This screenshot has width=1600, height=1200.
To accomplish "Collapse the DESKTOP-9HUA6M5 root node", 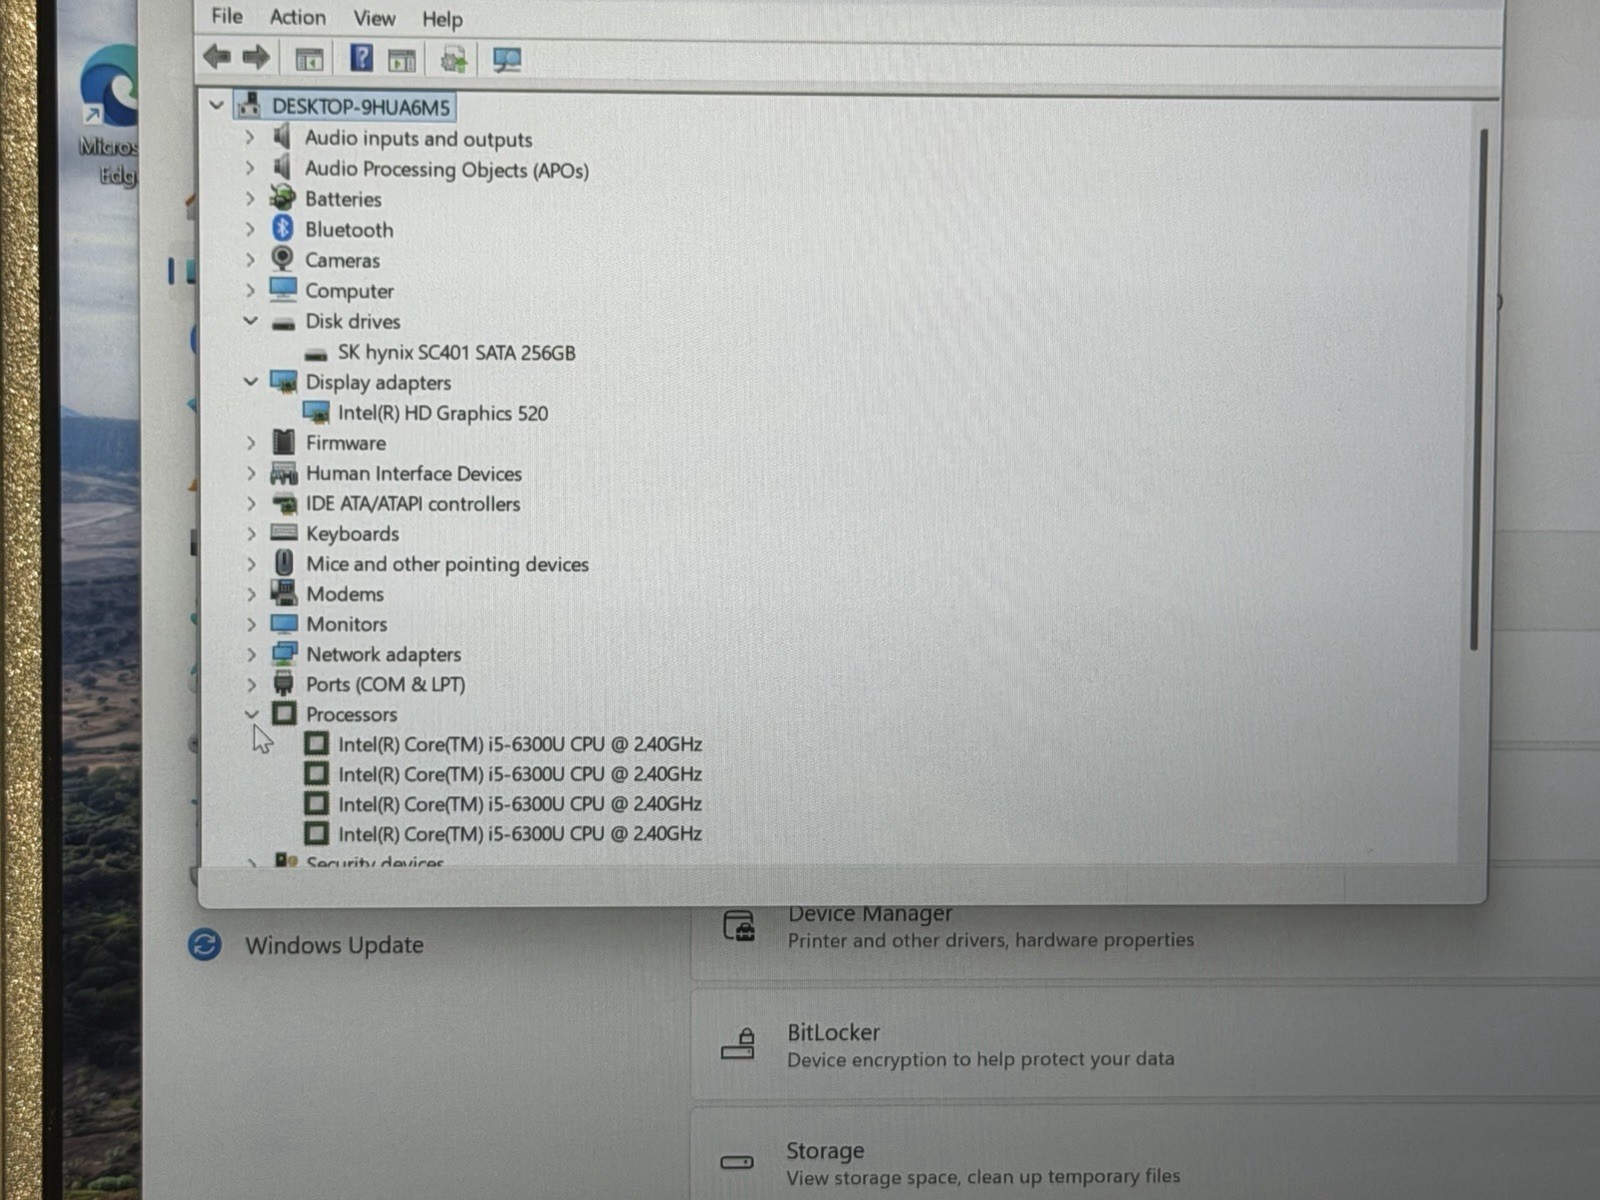I will coord(216,105).
